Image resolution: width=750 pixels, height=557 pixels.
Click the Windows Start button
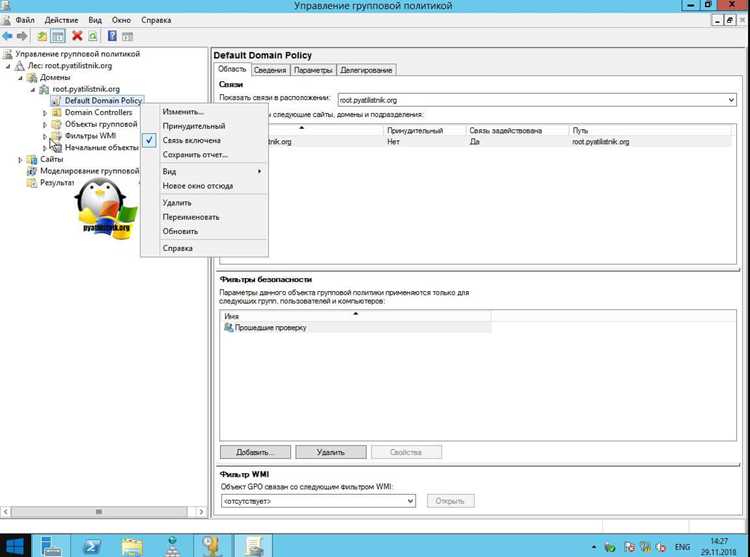point(15,546)
